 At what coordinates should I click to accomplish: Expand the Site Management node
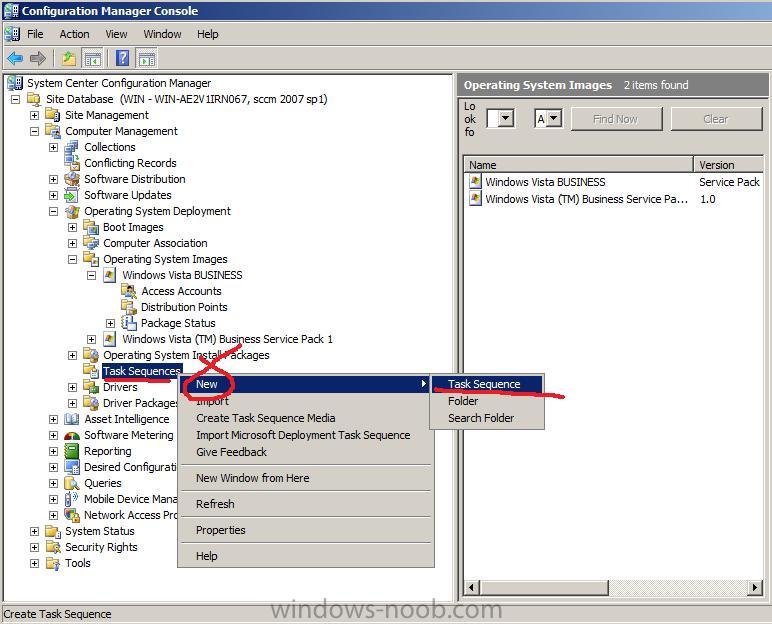click(34, 115)
